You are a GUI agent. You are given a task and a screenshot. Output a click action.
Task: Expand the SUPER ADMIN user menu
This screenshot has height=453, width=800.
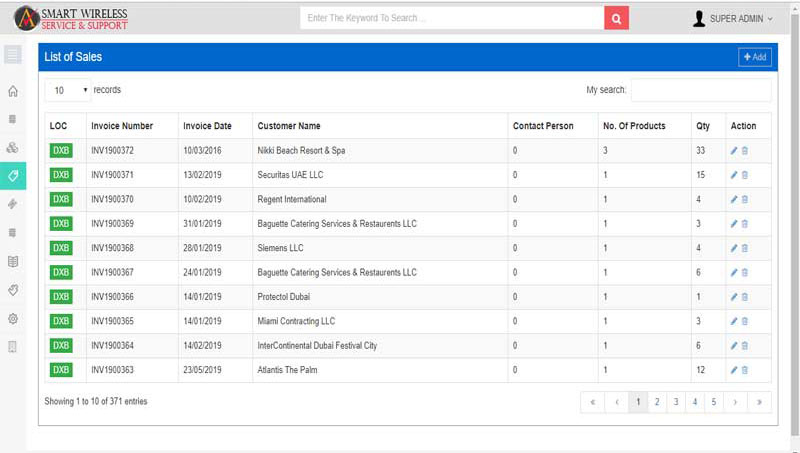[x=733, y=18]
